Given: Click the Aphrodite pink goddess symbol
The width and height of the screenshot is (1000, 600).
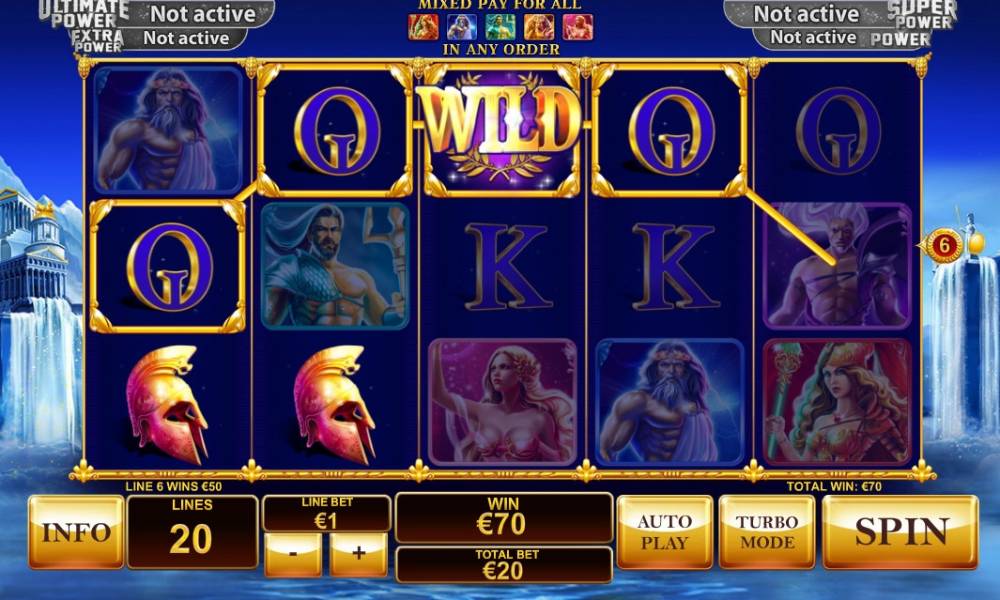Looking at the screenshot, I should point(503,402).
